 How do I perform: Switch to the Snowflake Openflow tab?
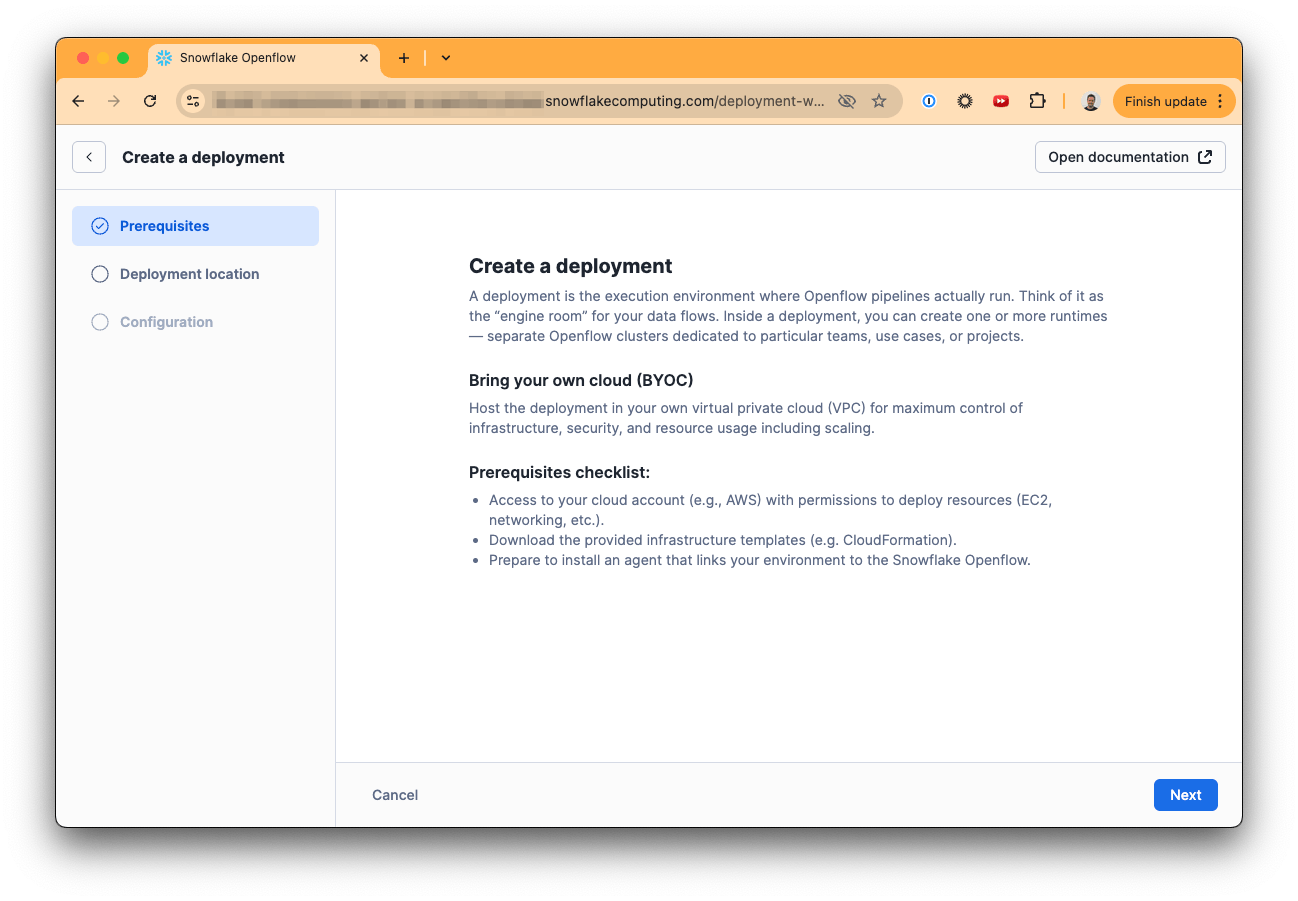click(x=264, y=58)
